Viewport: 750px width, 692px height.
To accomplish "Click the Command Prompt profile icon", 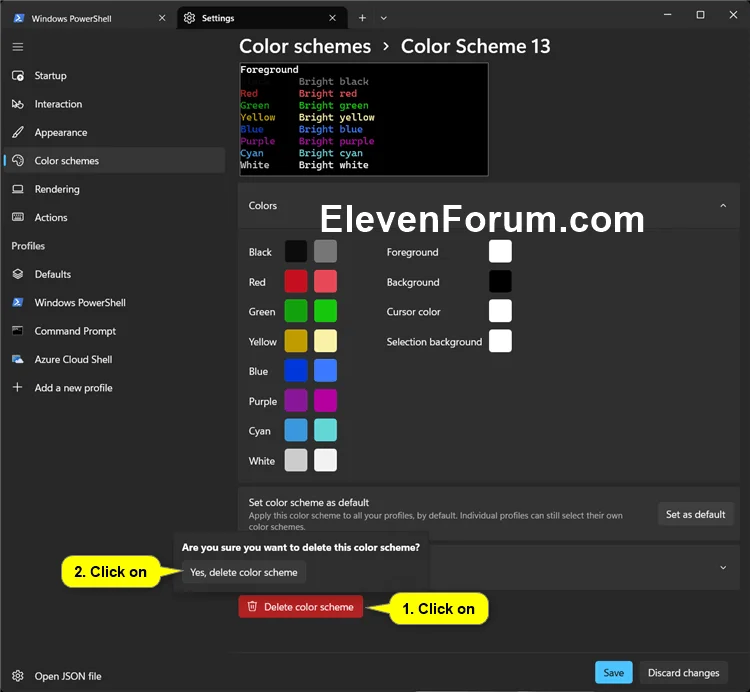I will click(x=18, y=330).
